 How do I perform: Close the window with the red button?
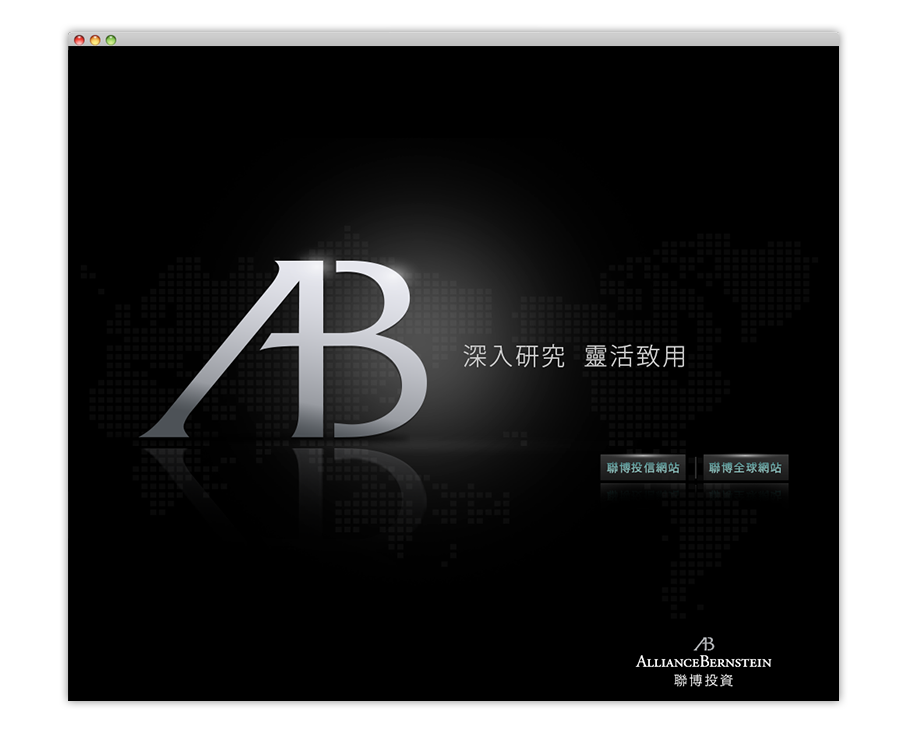[79, 40]
